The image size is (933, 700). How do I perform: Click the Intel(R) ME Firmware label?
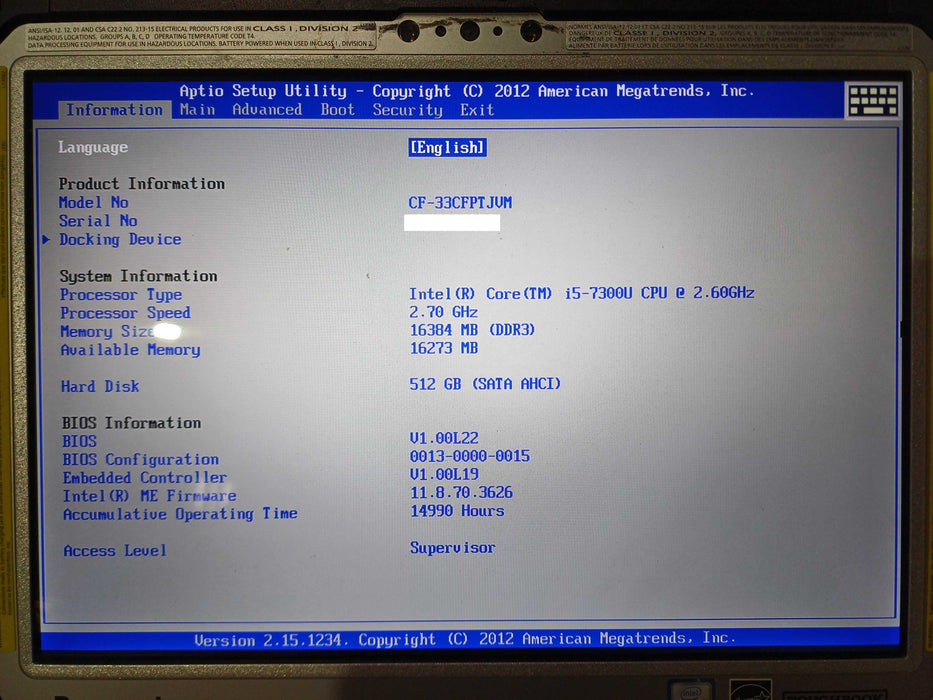(x=149, y=496)
